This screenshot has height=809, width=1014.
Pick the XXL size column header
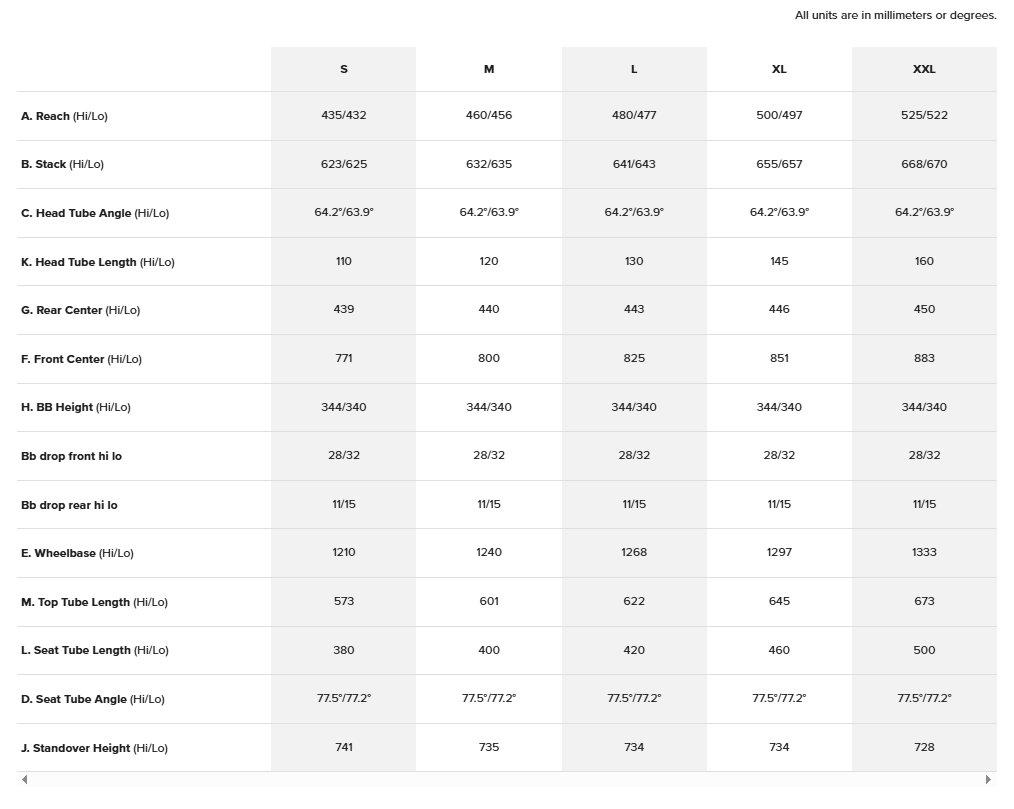point(924,69)
